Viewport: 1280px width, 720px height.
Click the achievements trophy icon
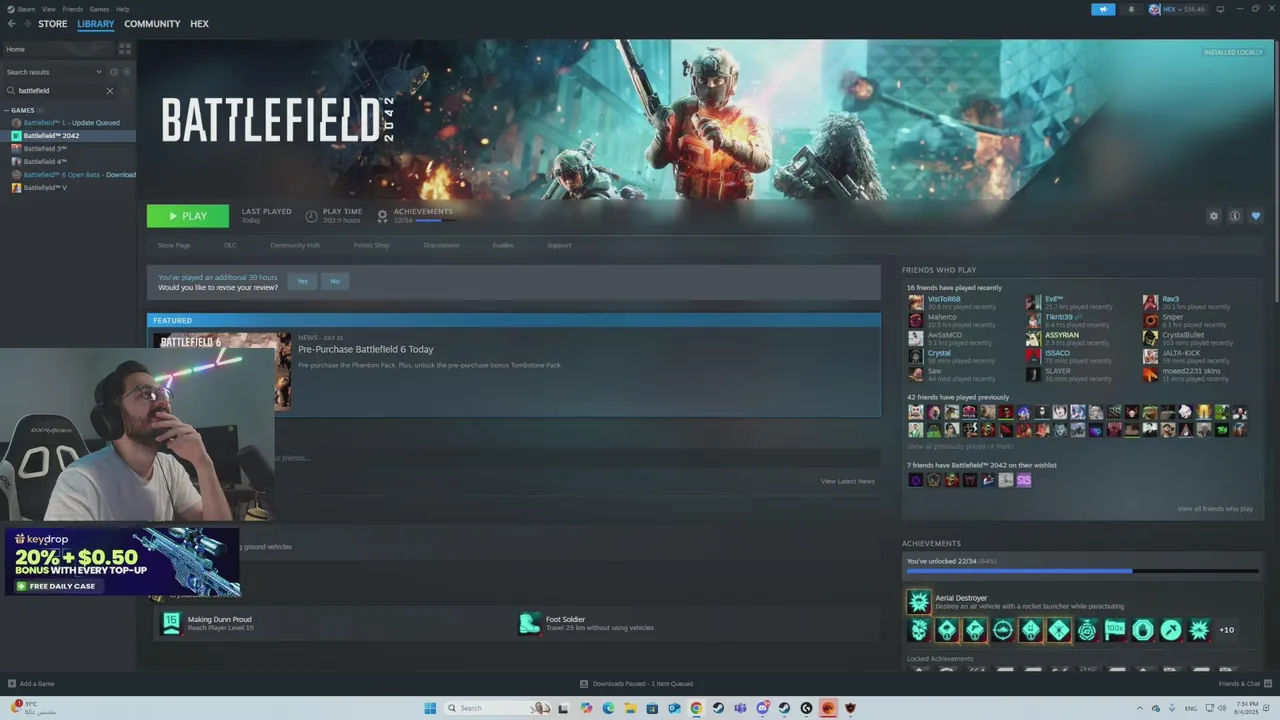[x=382, y=216]
